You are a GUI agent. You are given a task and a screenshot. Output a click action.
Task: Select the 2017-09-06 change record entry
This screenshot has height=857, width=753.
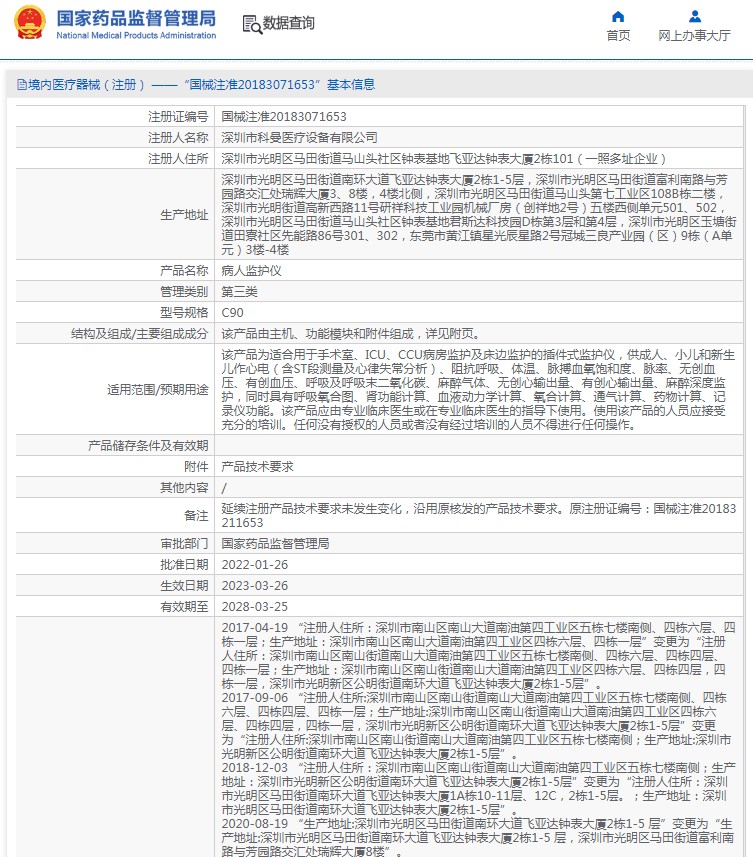pos(476,726)
